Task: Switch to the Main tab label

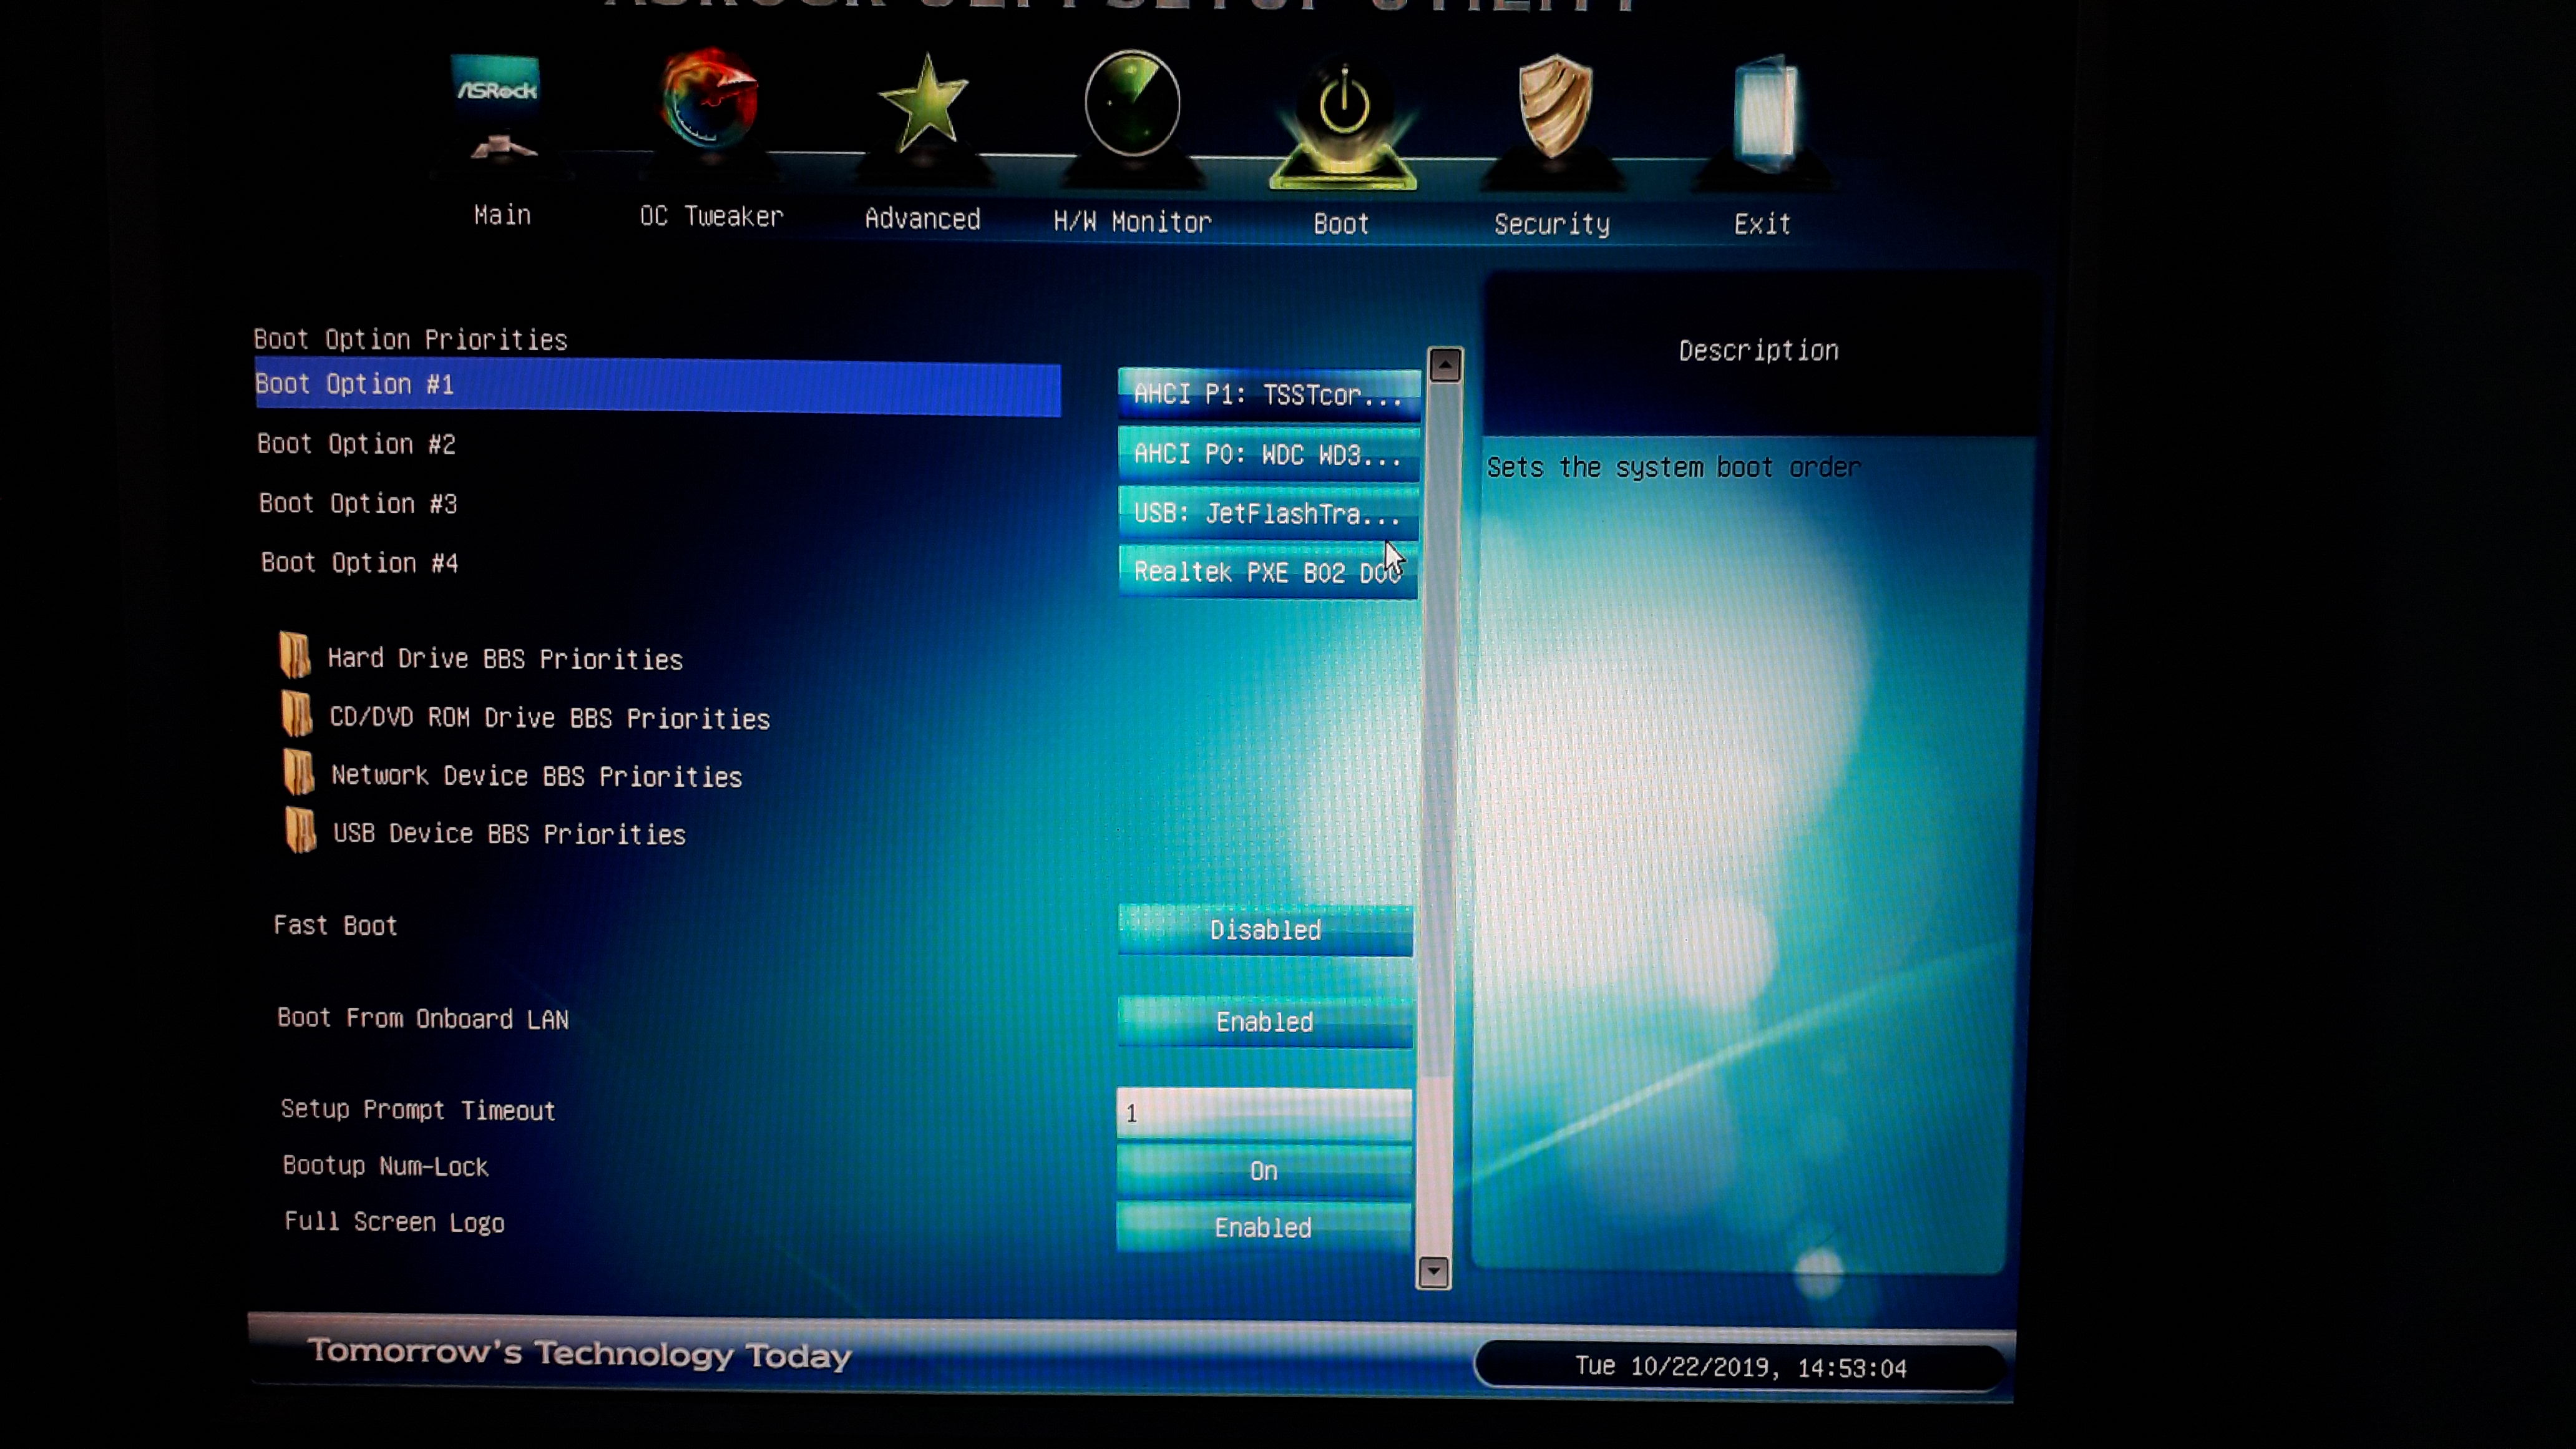Action: point(502,215)
